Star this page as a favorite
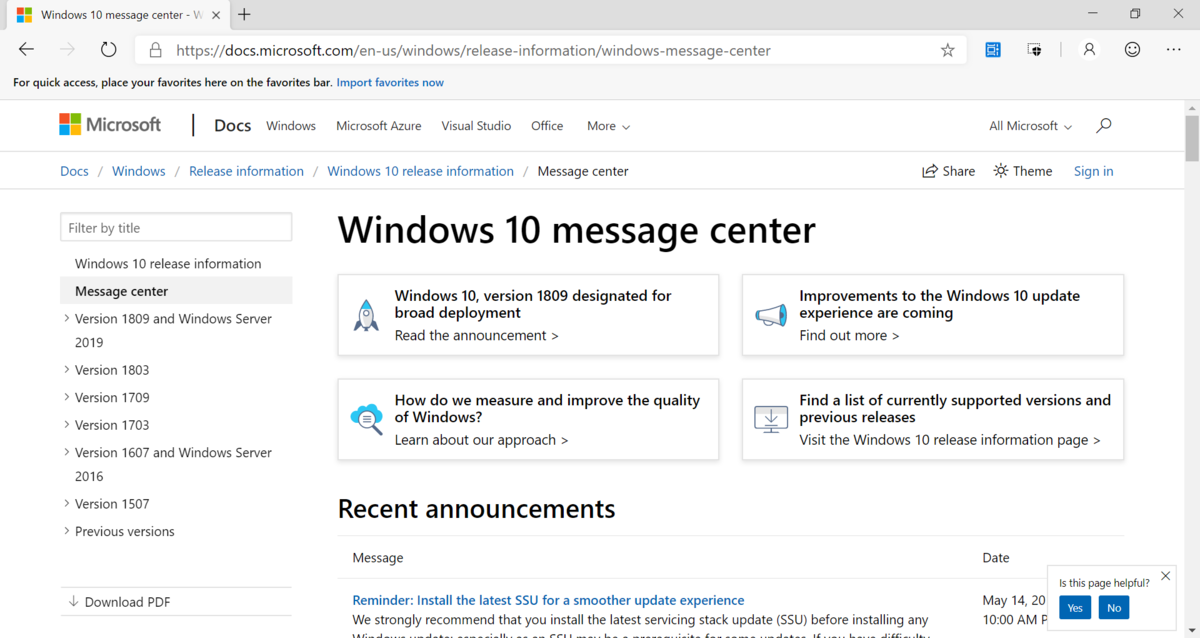 pos(947,48)
